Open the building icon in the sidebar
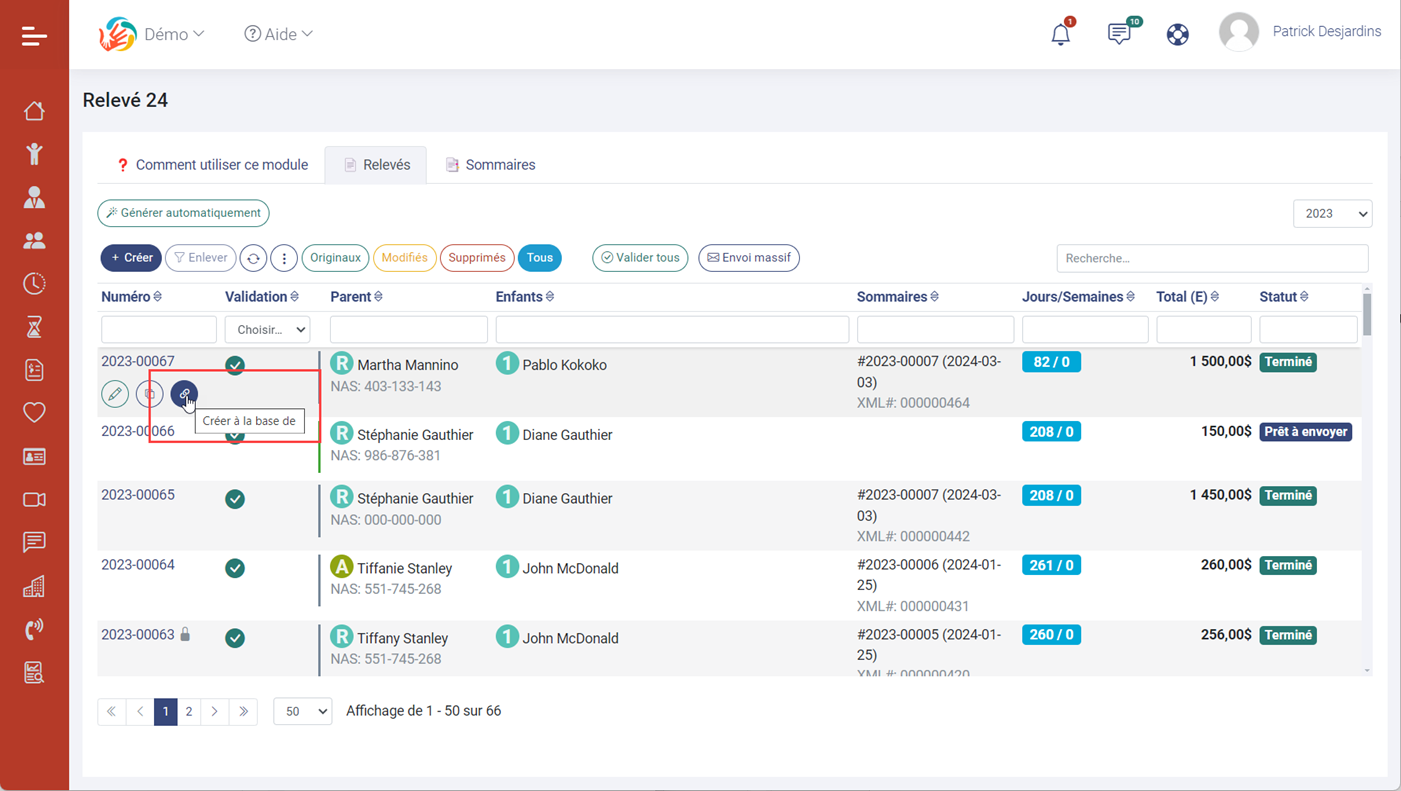Image resolution: width=1401 pixels, height=791 pixels. coord(34,586)
